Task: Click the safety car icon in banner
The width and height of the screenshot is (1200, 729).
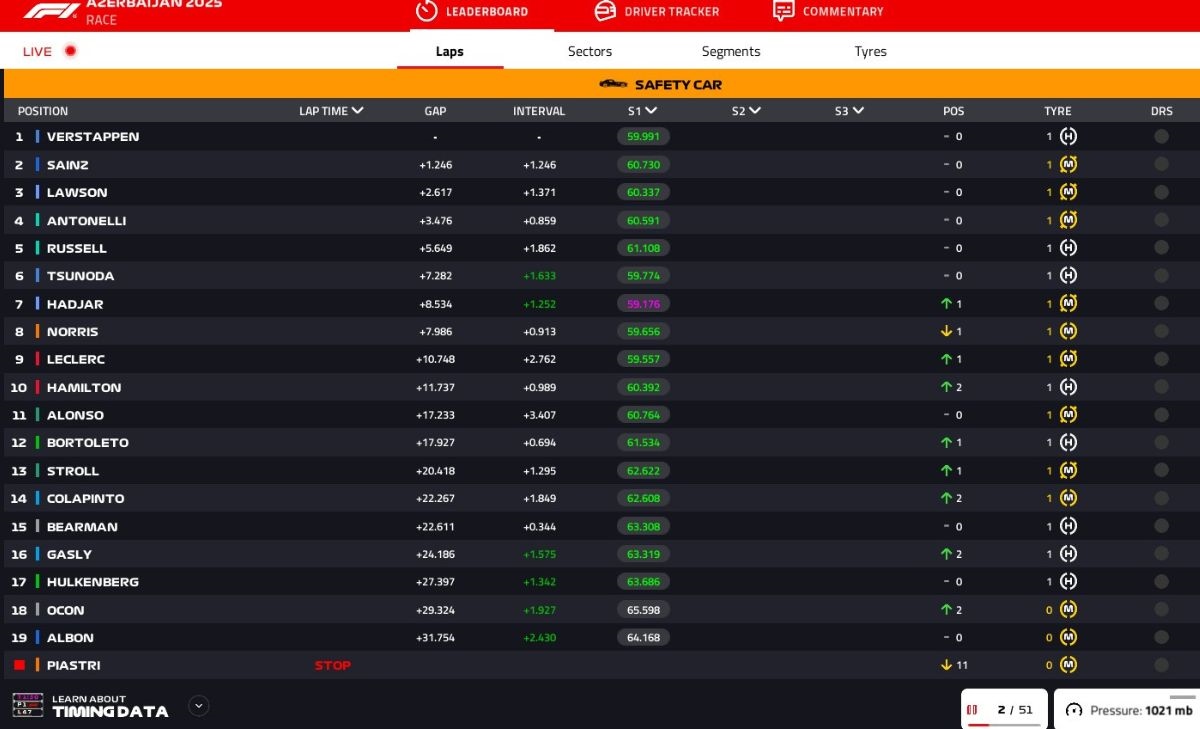Action: point(613,84)
